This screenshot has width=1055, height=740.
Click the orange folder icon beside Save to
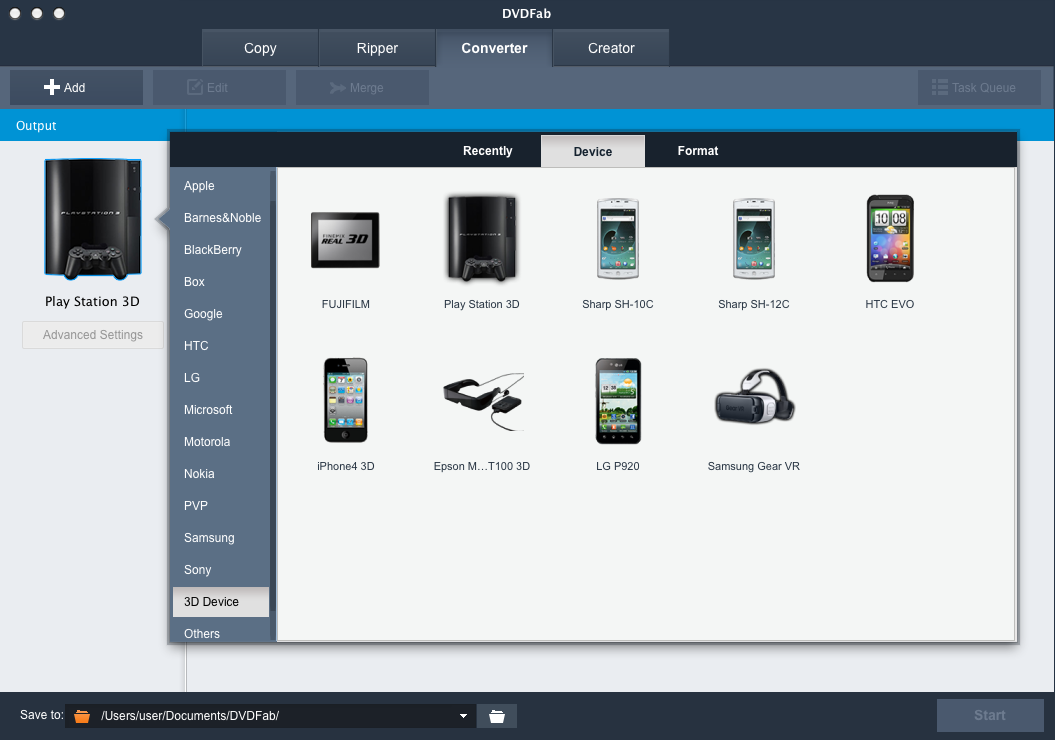click(x=82, y=716)
